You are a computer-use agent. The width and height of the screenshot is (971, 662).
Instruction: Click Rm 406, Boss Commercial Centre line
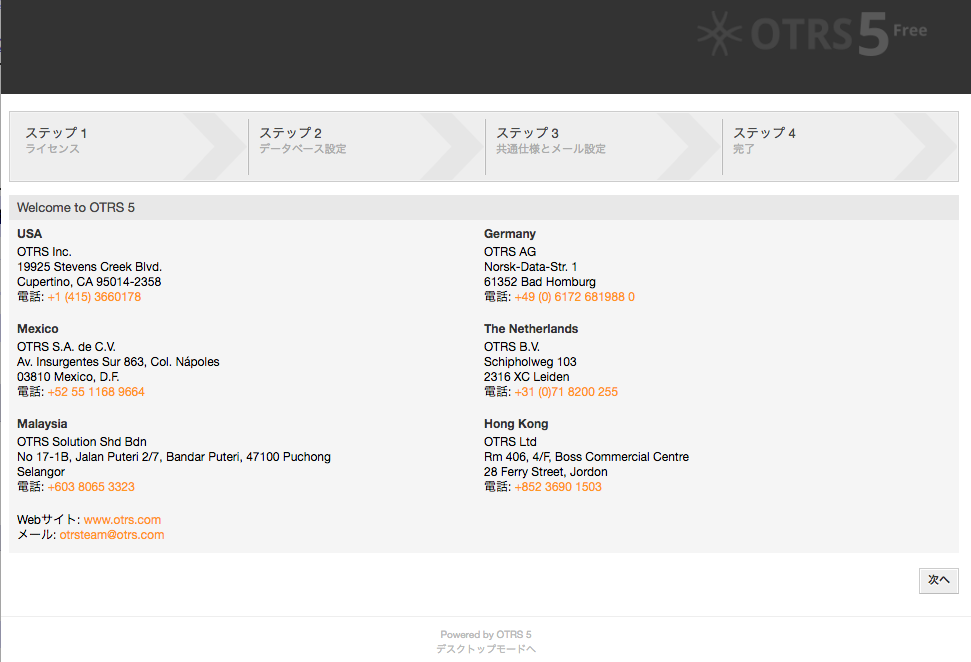pos(586,456)
